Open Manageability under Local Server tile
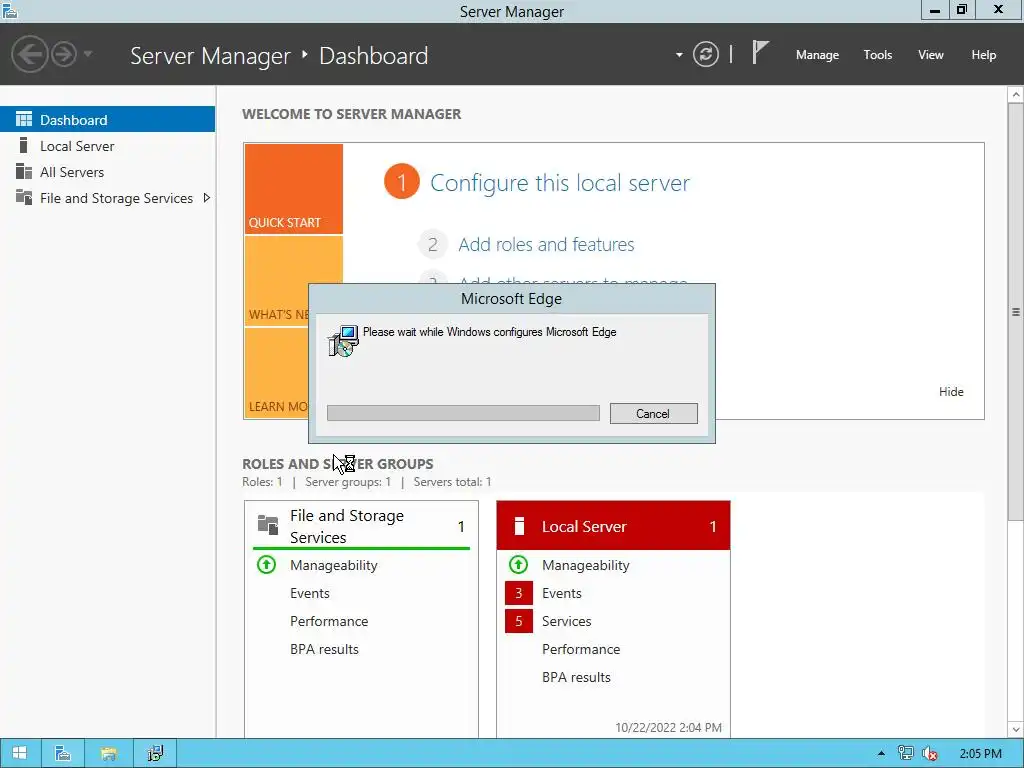 [x=586, y=565]
